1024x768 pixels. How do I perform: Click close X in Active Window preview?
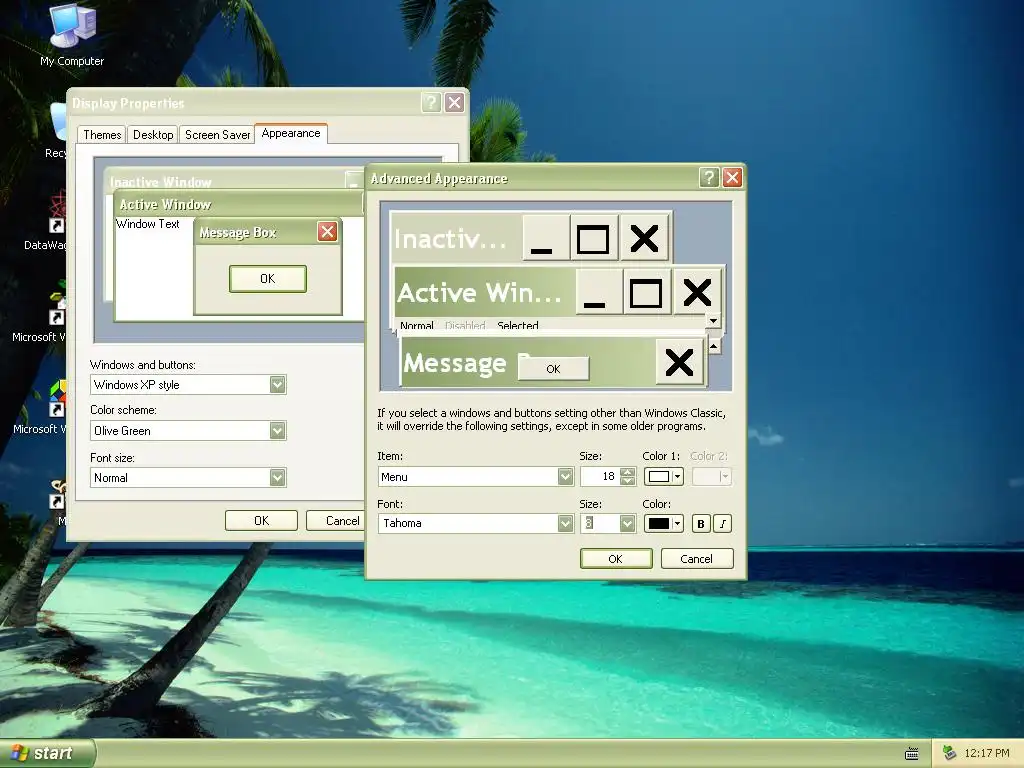(x=697, y=292)
